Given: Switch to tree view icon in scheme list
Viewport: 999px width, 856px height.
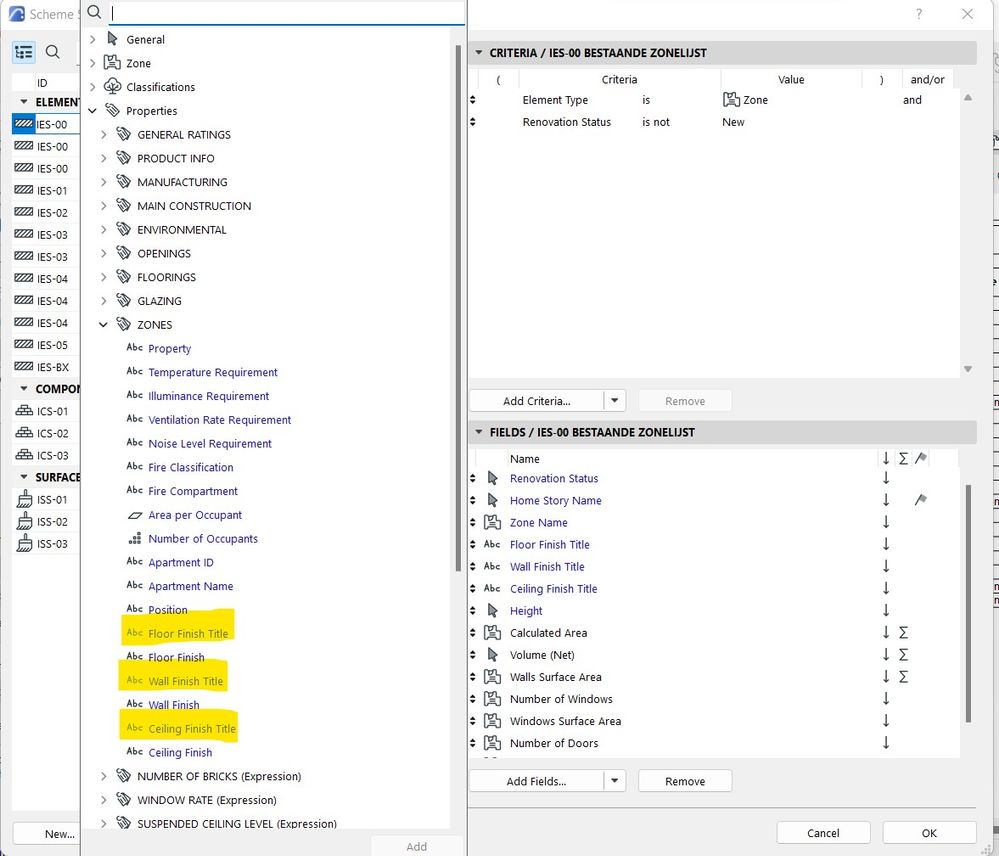Looking at the screenshot, I should (x=24, y=52).
